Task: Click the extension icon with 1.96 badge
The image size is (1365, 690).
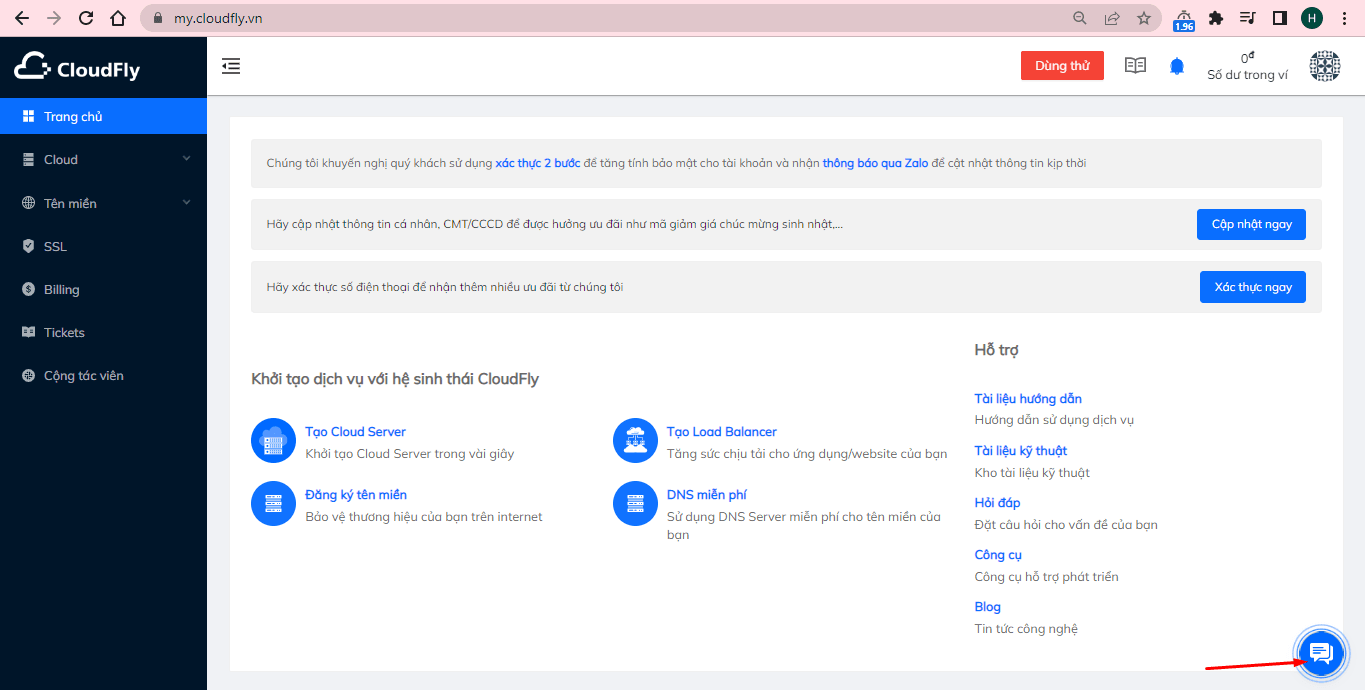Action: [1184, 20]
